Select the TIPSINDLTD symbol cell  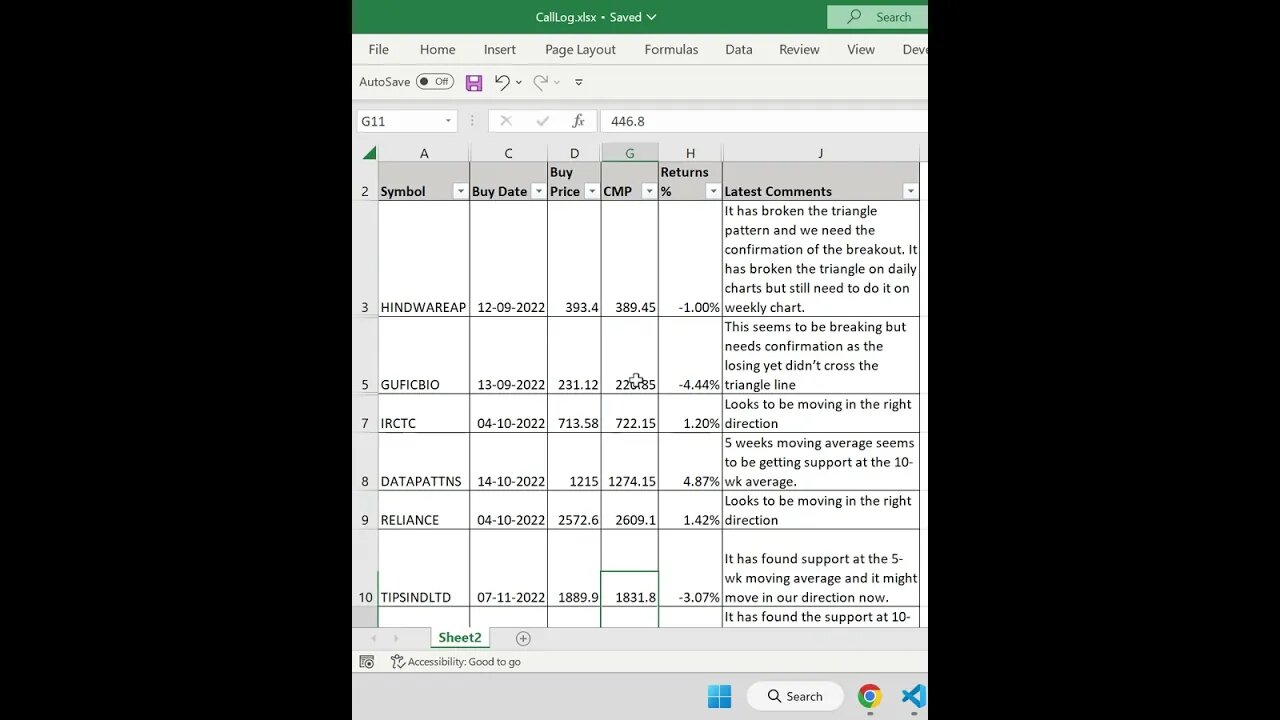pyautogui.click(x=424, y=568)
